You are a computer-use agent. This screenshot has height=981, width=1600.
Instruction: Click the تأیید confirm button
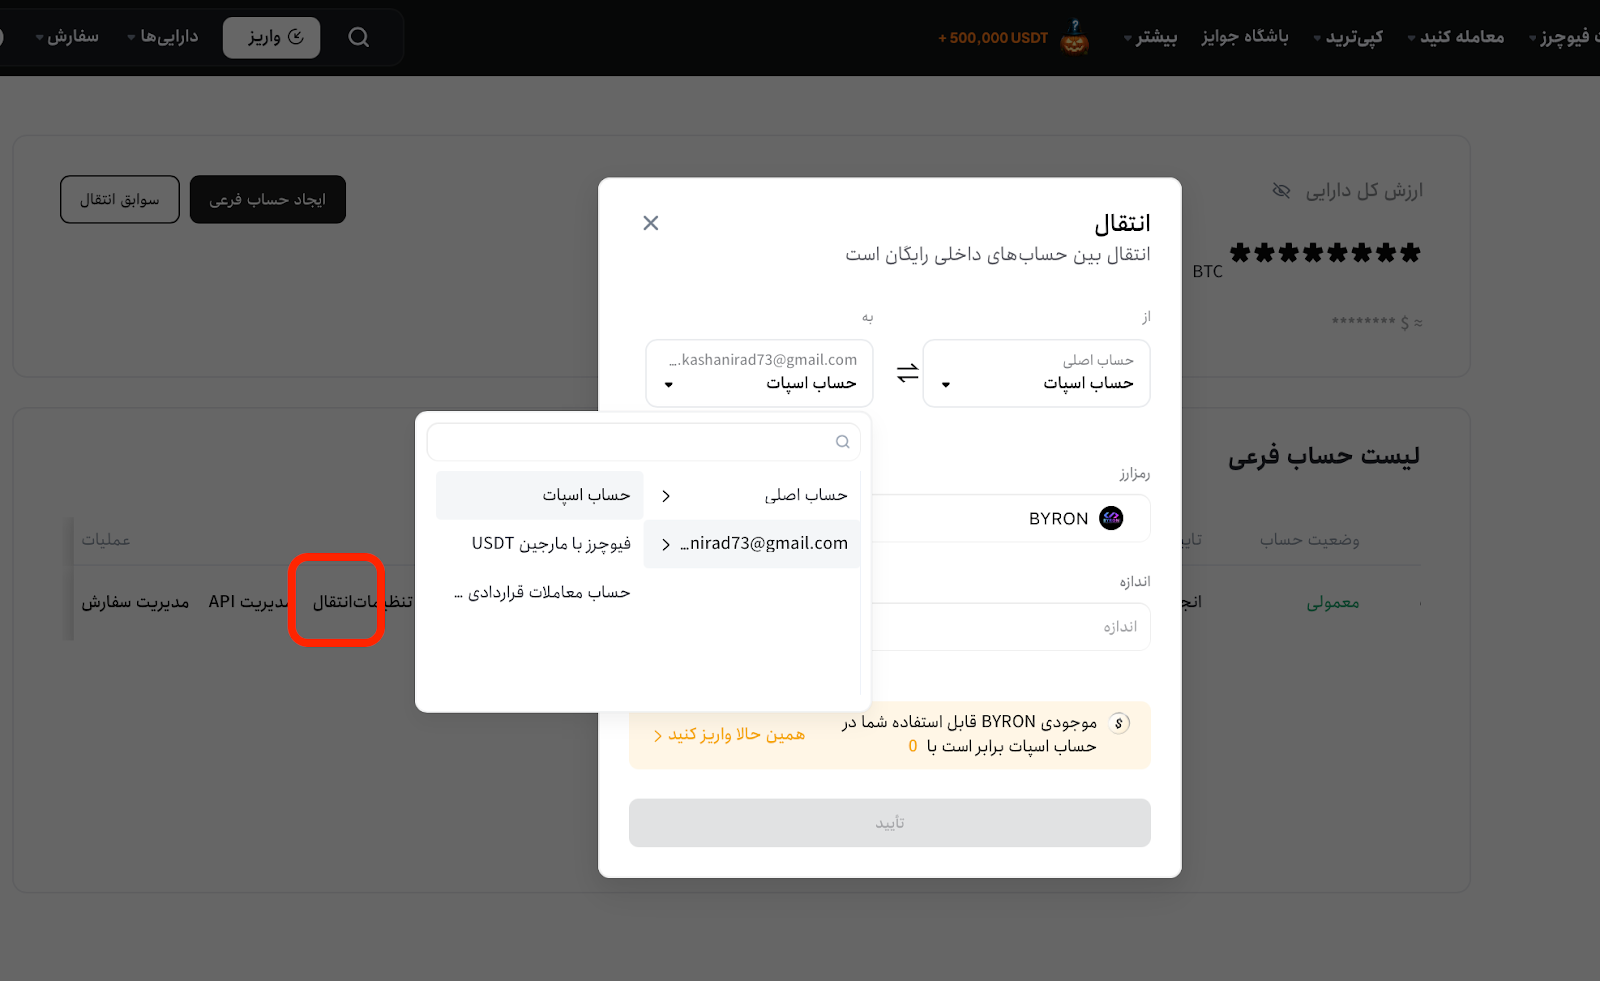[x=890, y=823]
